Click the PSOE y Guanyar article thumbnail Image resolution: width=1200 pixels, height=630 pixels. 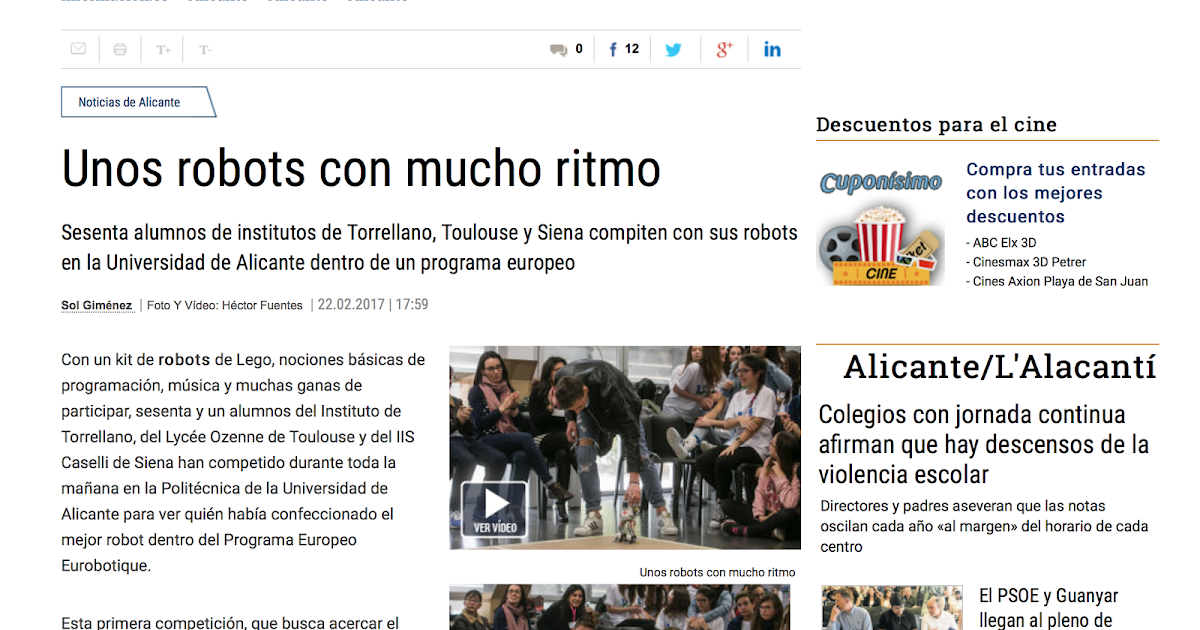892,608
